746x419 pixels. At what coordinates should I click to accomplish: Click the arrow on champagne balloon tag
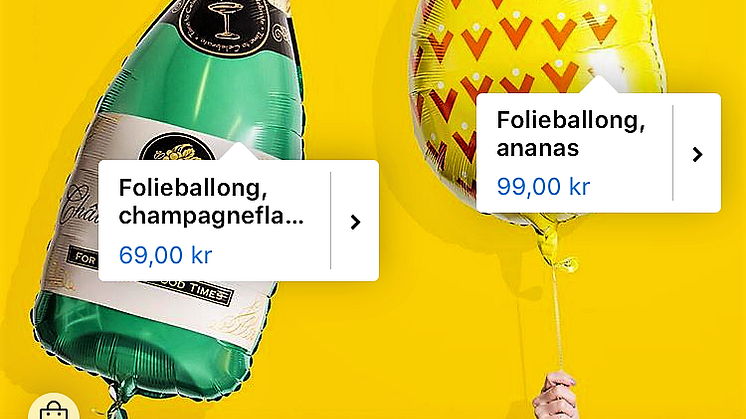(x=355, y=222)
